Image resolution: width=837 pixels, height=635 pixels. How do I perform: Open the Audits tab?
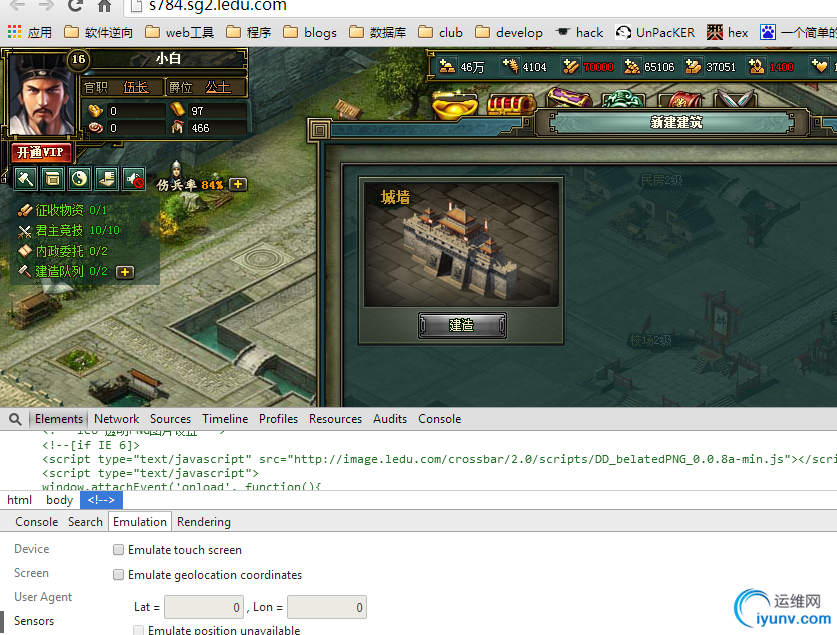coord(390,419)
